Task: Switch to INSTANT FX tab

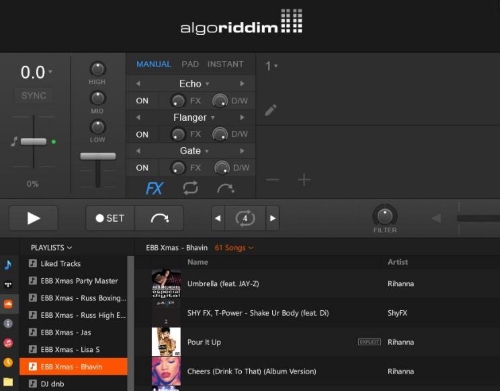Action: (225, 64)
